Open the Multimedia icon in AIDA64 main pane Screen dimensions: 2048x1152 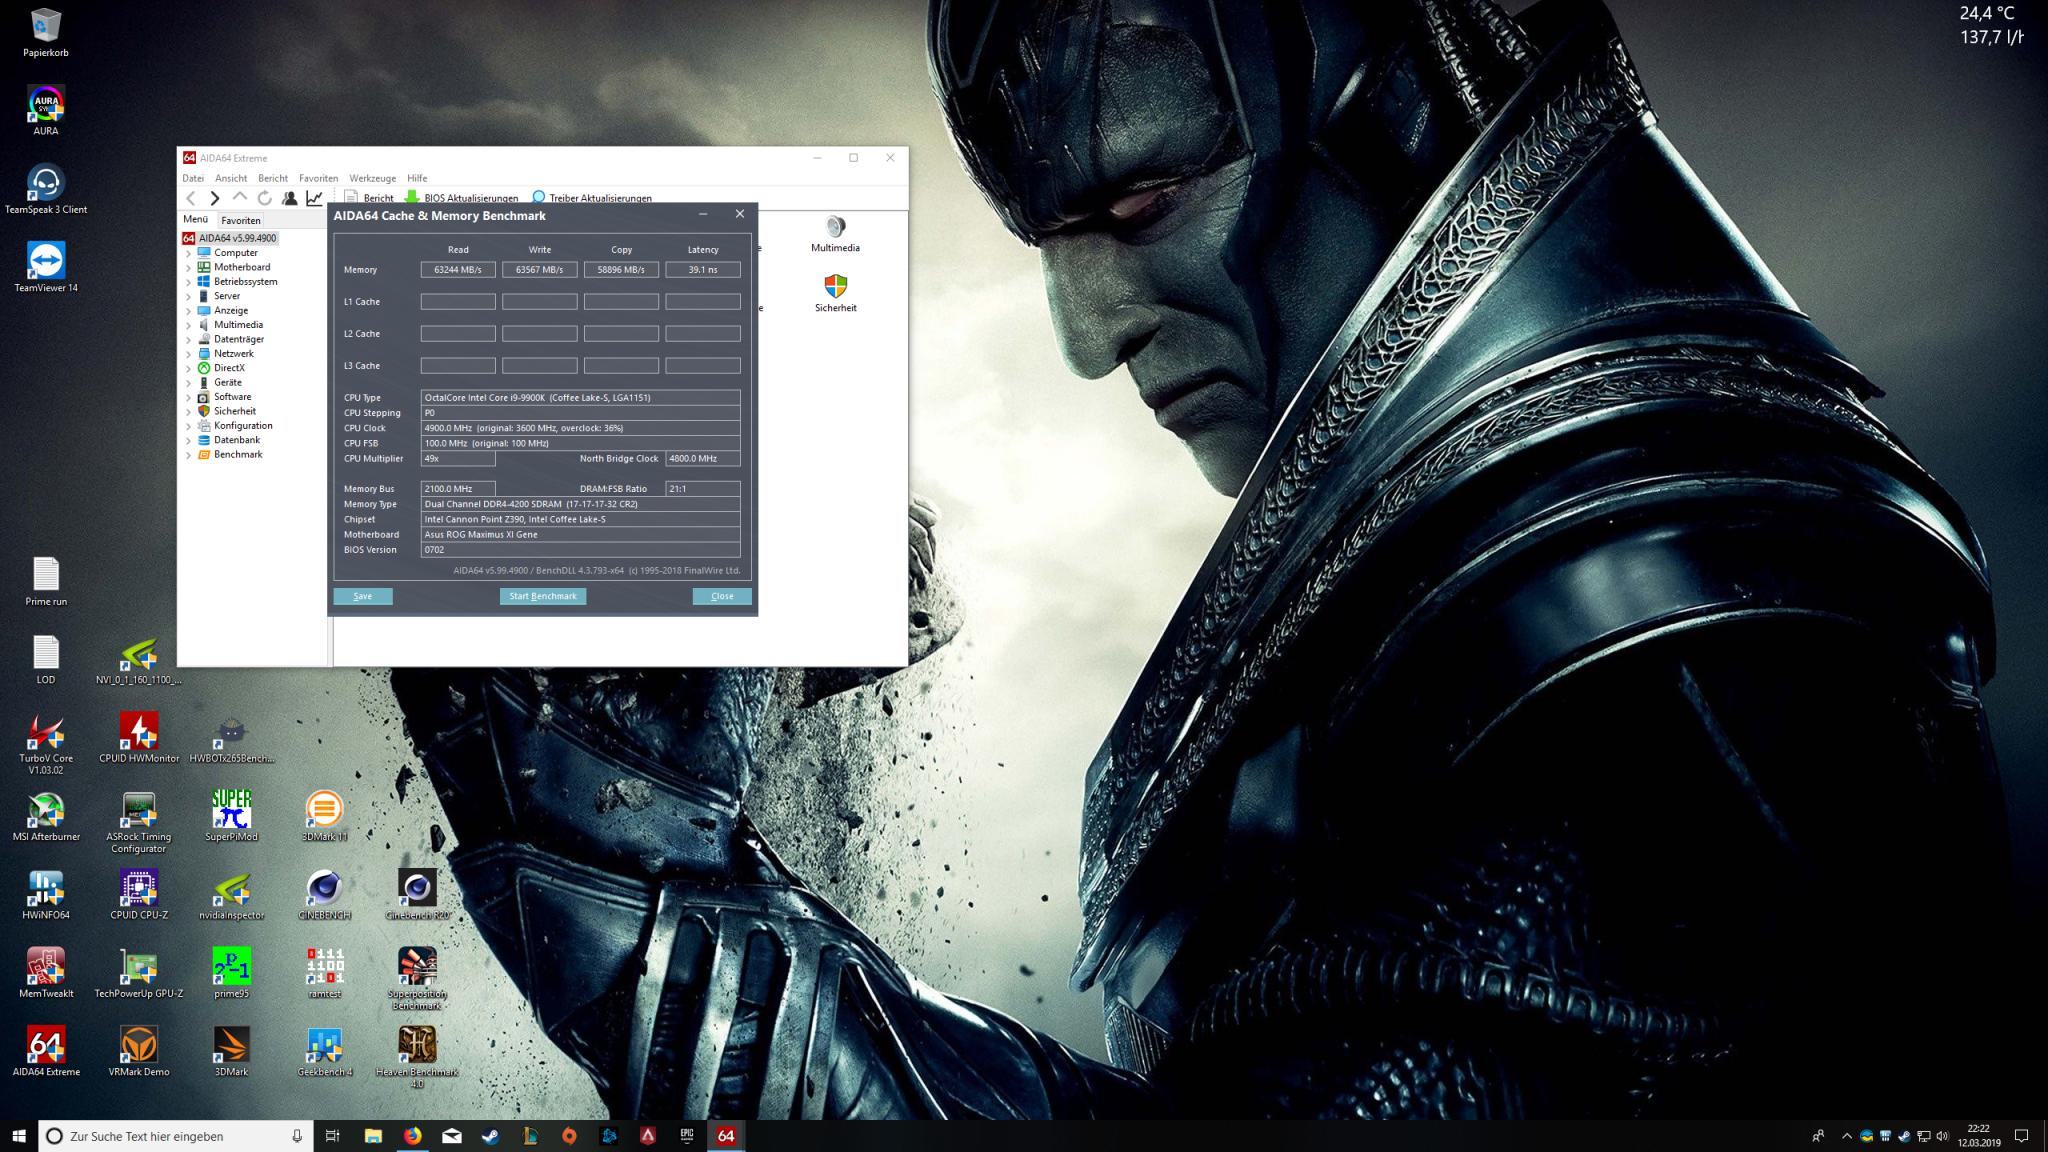(x=835, y=234)
